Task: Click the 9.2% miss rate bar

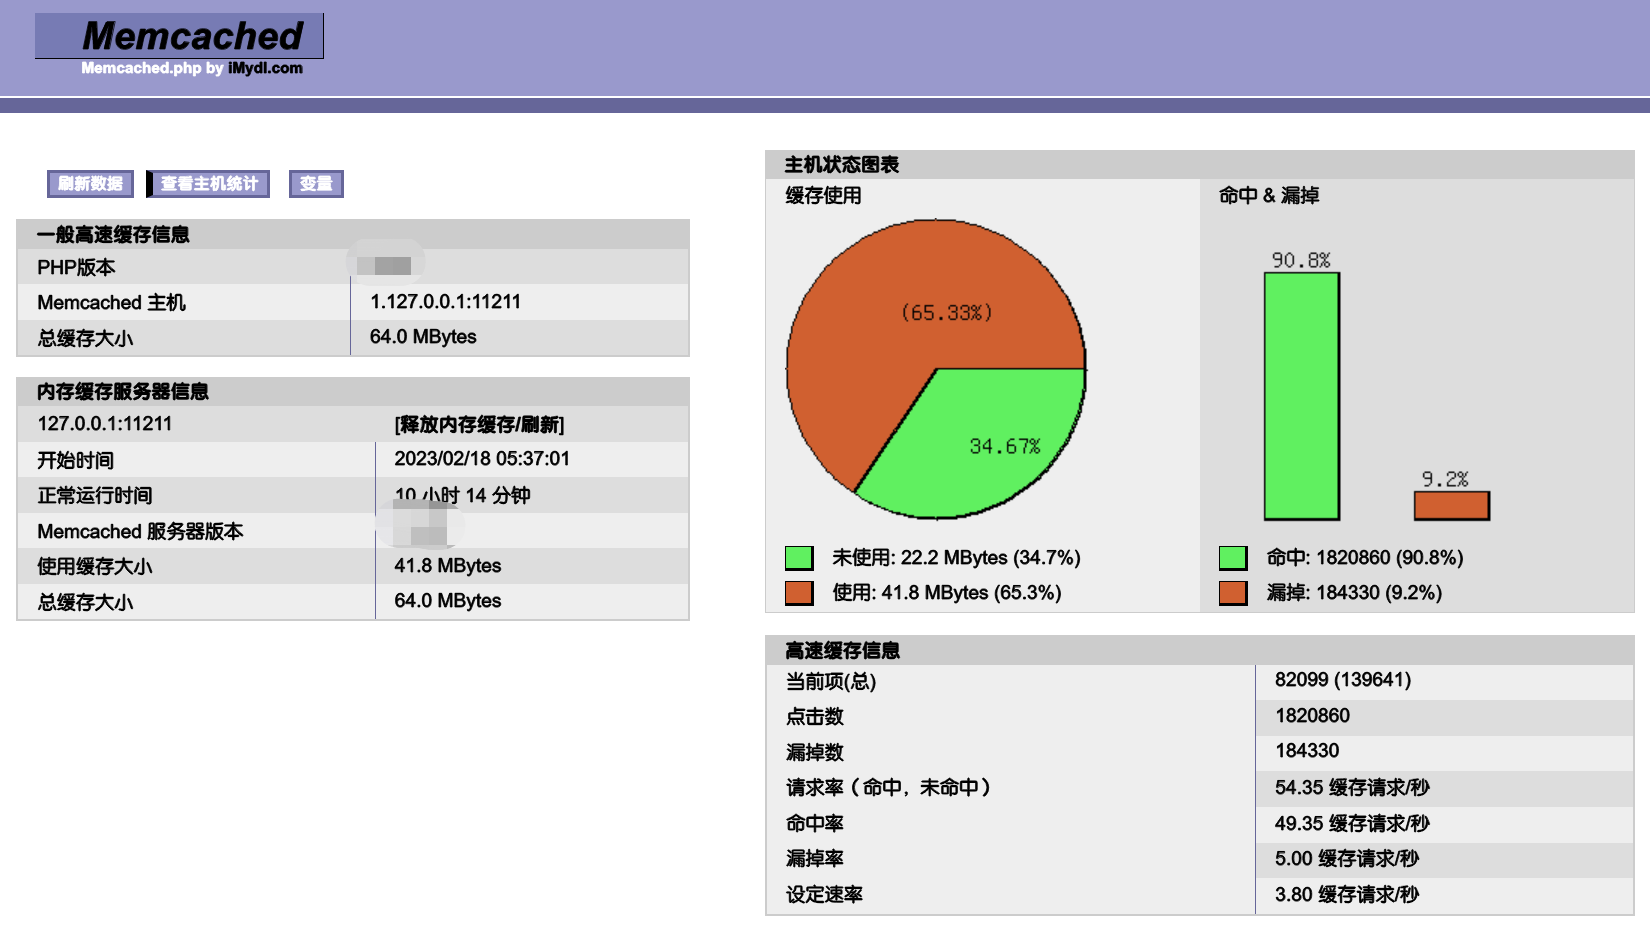Action: (x=1450, y=505)
